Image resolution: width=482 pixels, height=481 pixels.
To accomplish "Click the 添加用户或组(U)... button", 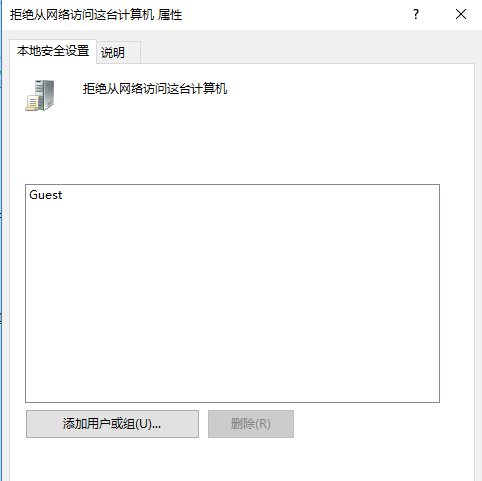I will tap(112, 424).
